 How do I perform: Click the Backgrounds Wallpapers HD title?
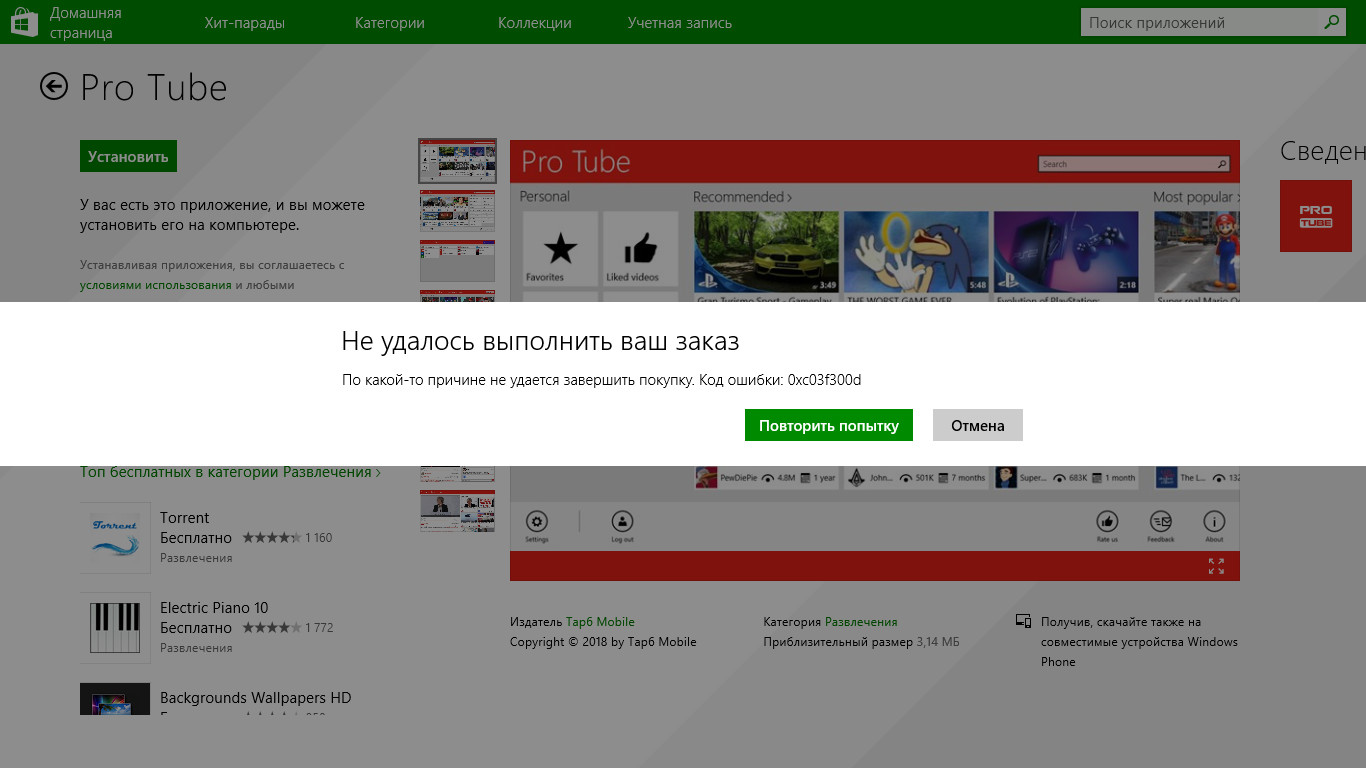[x=256, y=698]
